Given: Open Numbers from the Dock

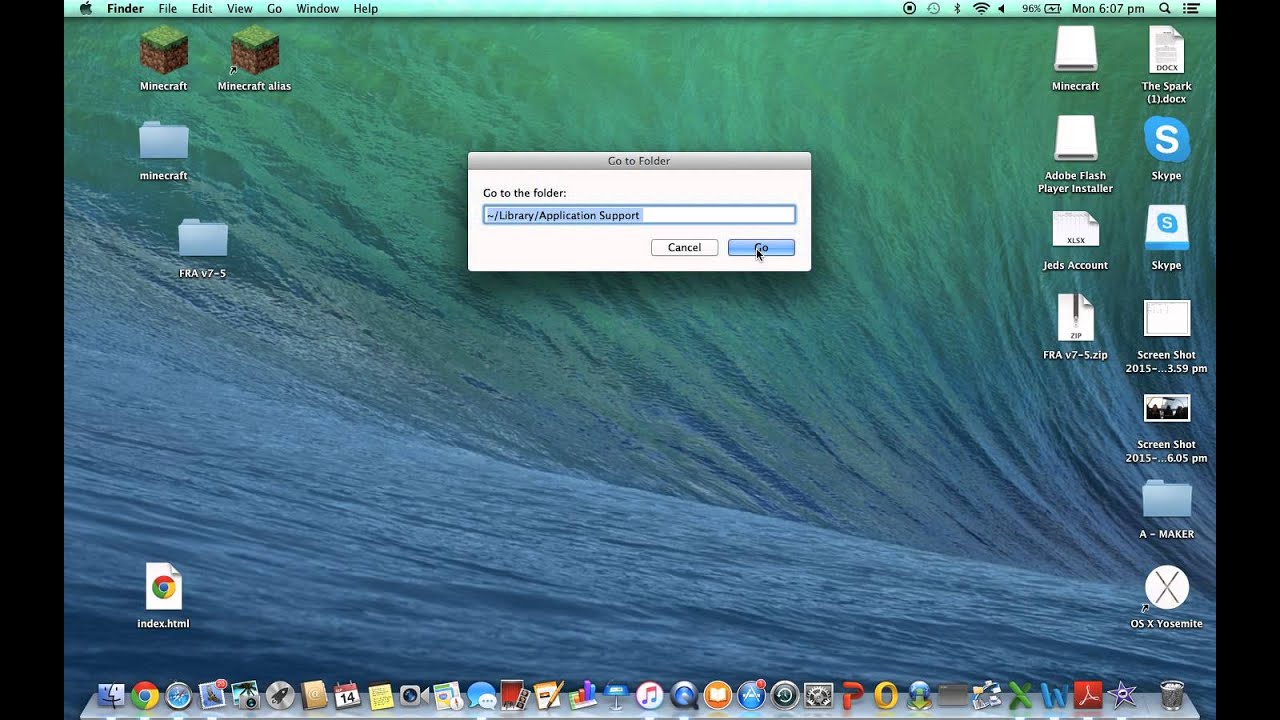Looking at the screenshot, I should click(x=583, y=695).
